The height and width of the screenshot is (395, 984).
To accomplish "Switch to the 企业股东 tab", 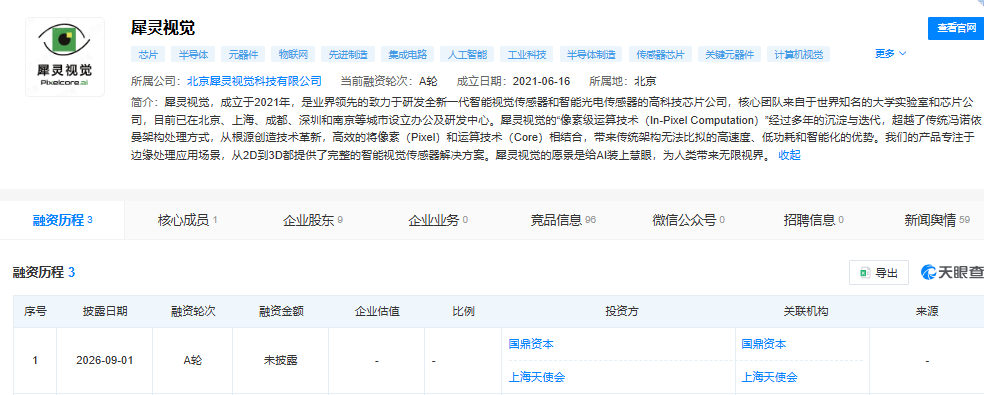I will (x=313, y=220).
